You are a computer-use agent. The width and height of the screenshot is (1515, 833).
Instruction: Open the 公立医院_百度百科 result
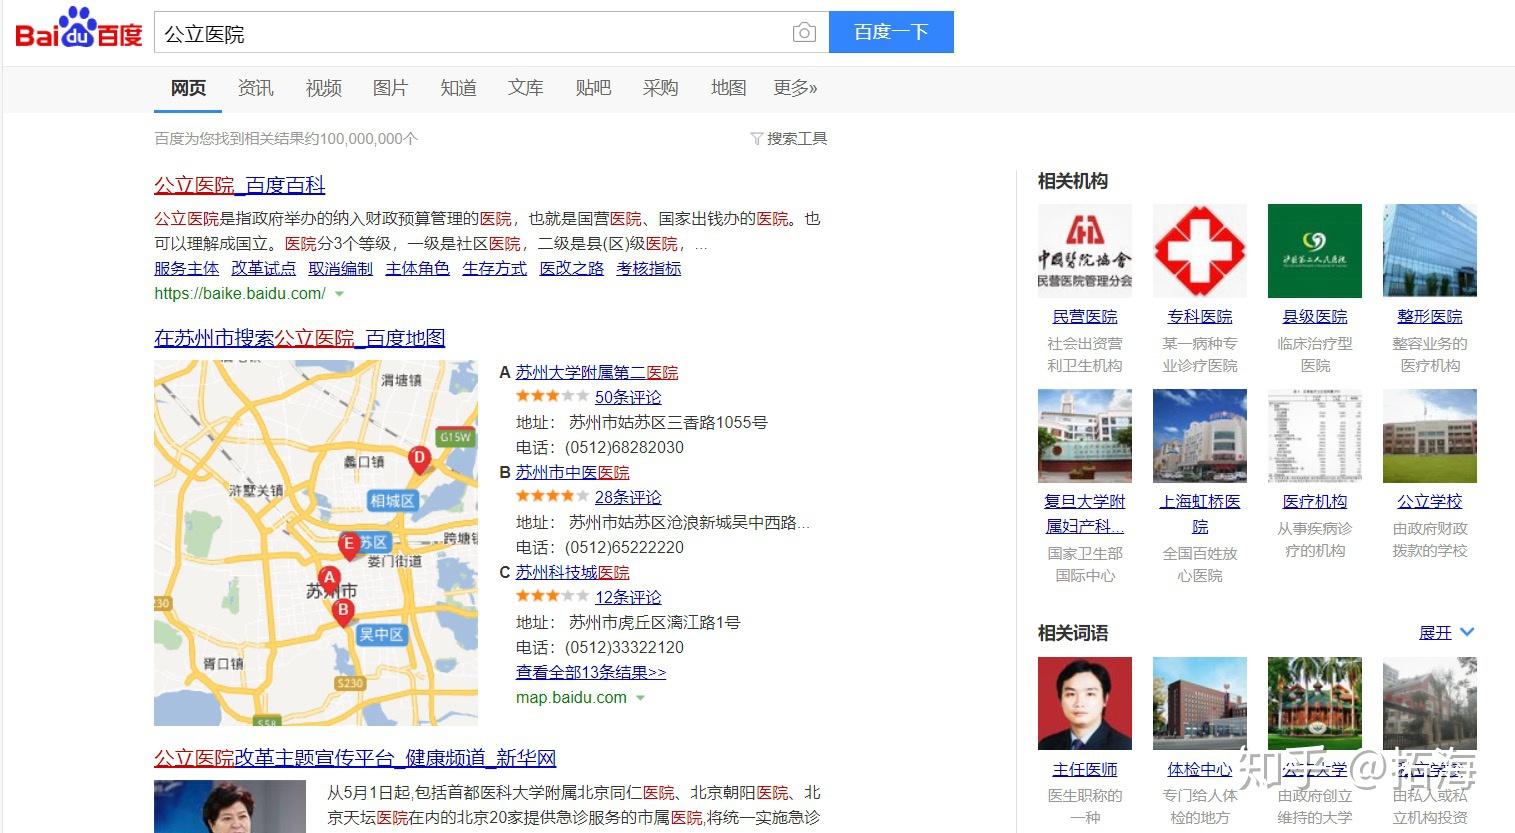tap(240, 185)
